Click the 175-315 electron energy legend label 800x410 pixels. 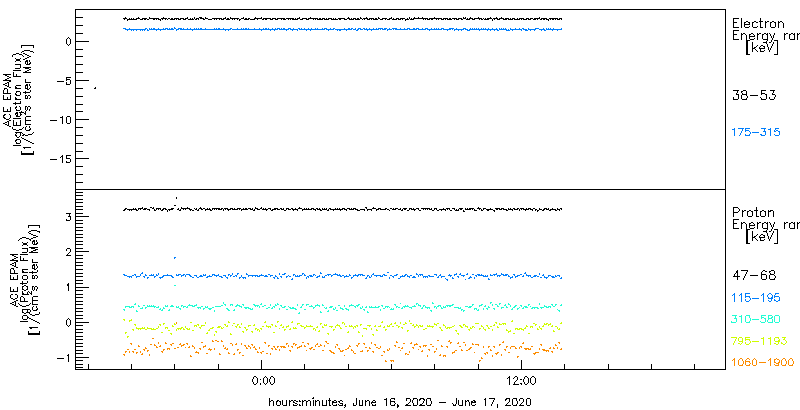click(x=756, y=133)
